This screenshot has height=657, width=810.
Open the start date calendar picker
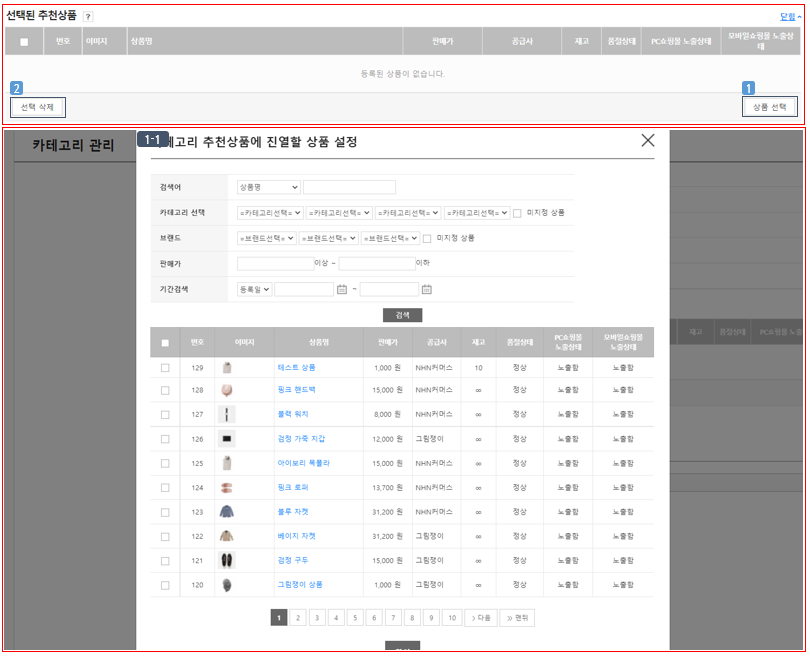pos(341,289)
